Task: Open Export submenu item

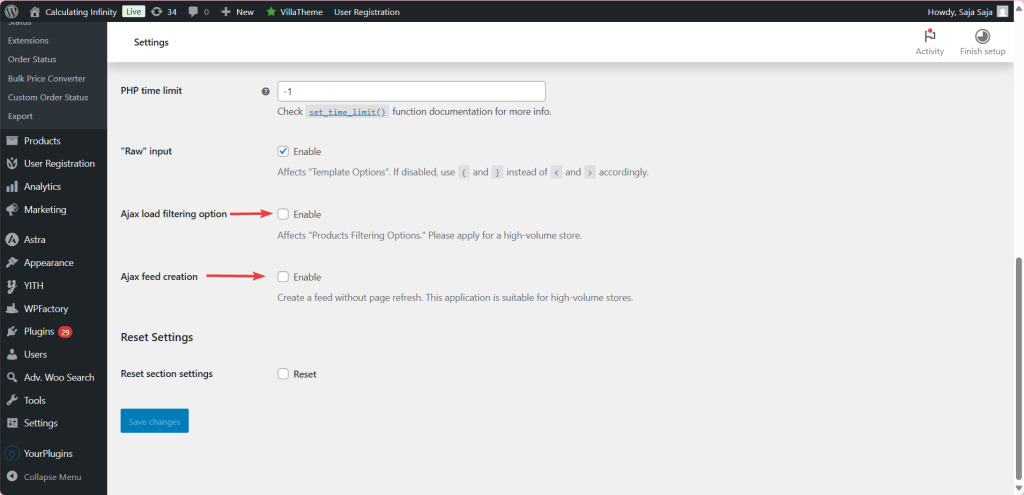Action: point(20,116)
